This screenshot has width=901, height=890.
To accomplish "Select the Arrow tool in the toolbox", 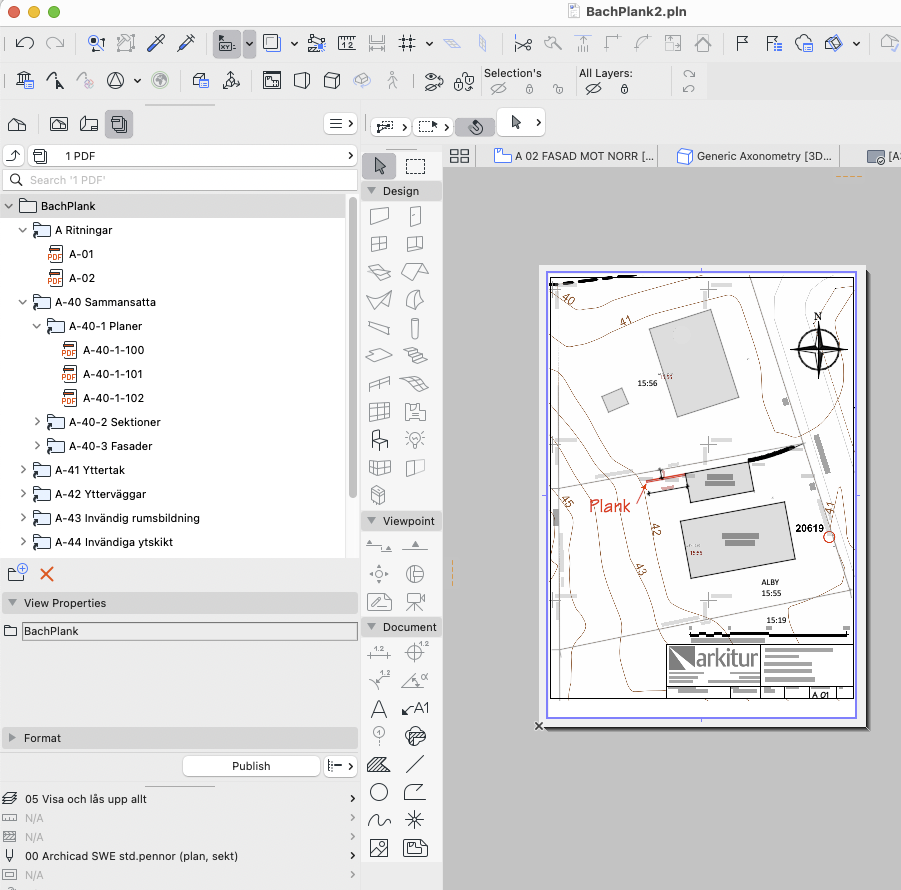I will coord(380,166).
